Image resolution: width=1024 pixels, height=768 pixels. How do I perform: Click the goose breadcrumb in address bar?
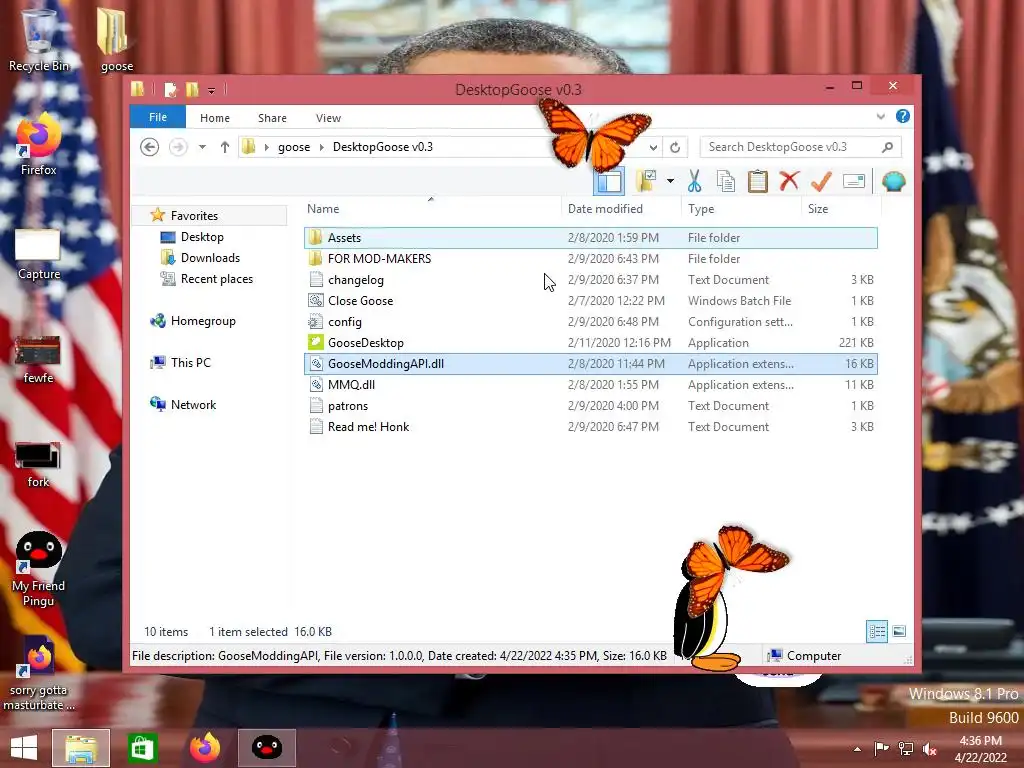coord(294,147)
